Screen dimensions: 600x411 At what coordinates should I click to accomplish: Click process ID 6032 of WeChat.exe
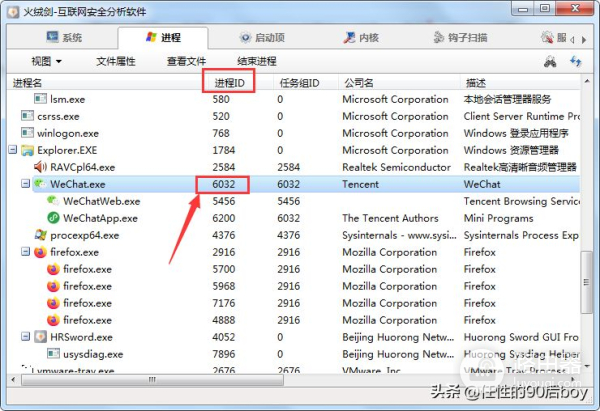[x=223, y=184]
